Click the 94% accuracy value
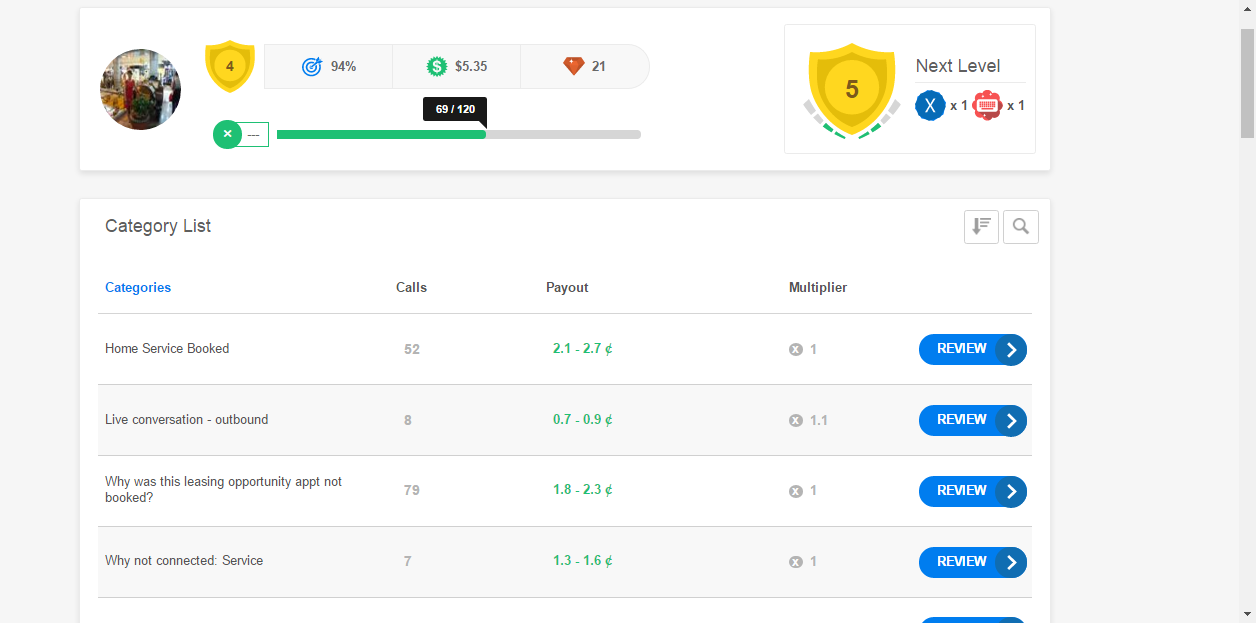This screenshot has width=1256, height=623. click(x=344, y=67)
